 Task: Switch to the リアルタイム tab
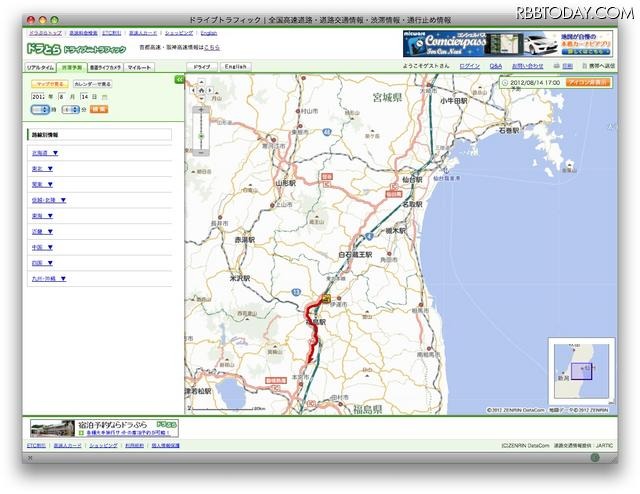click(40, 66)
